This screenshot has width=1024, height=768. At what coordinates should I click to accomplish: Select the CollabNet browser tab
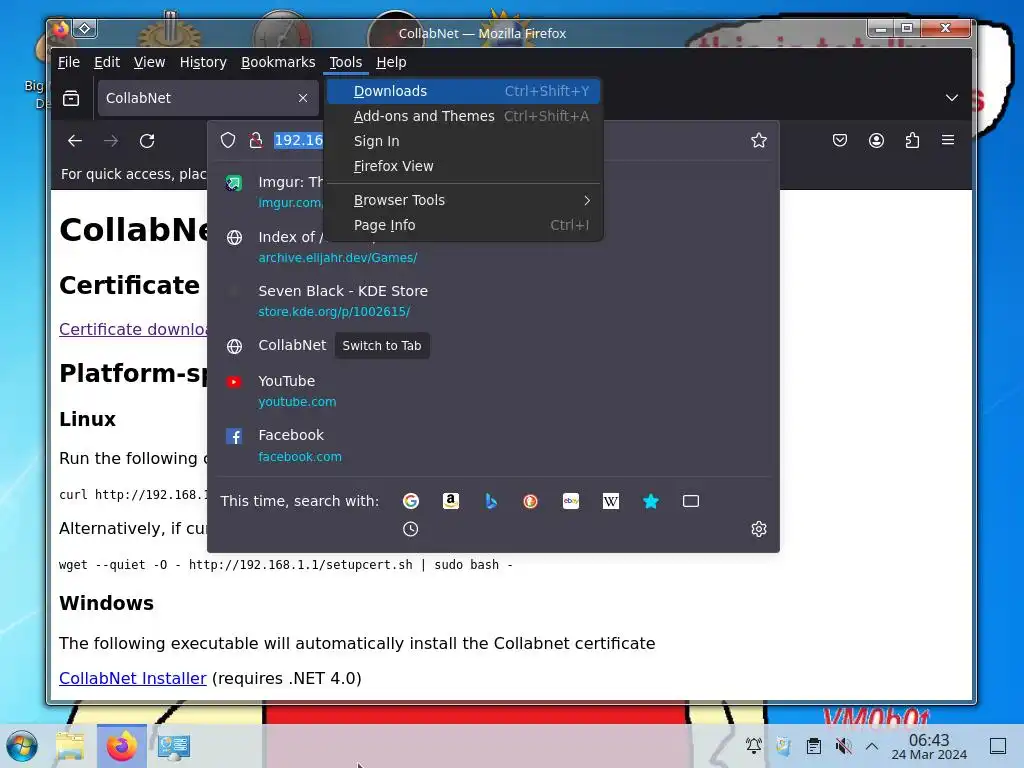208,98
